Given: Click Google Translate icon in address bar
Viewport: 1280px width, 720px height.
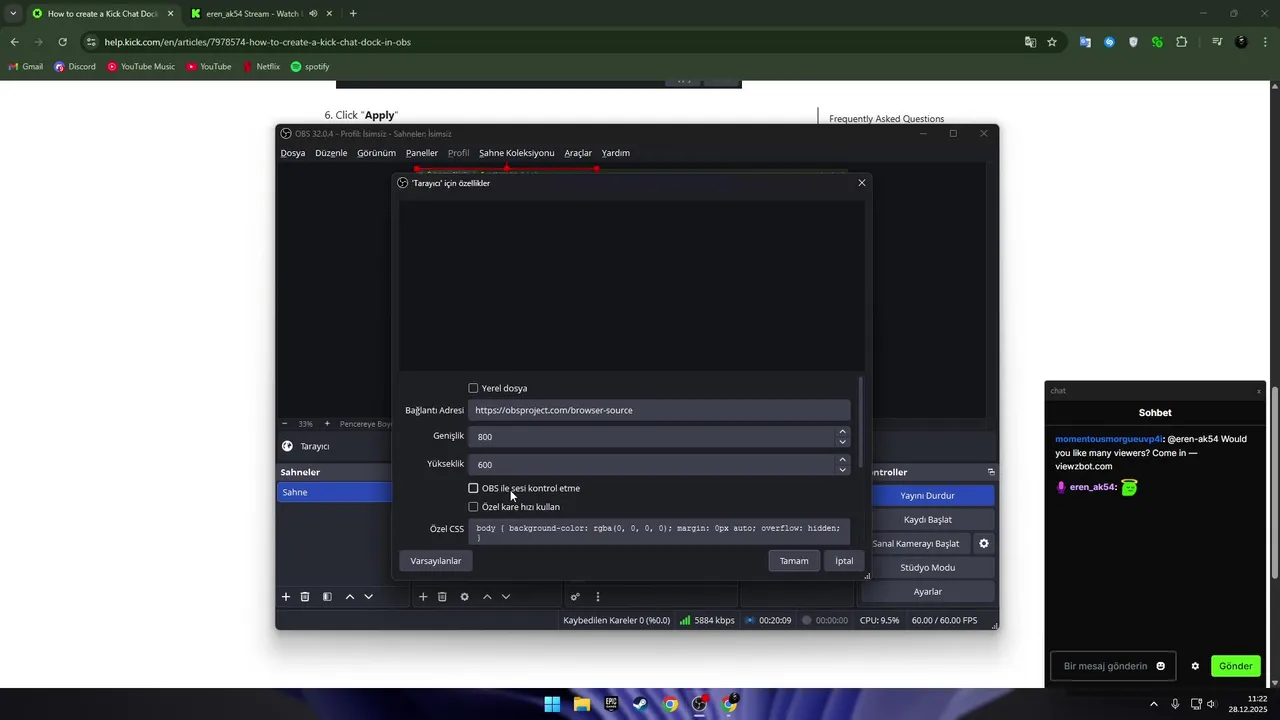Looking at the screenshot, I should click(1030, 42).
